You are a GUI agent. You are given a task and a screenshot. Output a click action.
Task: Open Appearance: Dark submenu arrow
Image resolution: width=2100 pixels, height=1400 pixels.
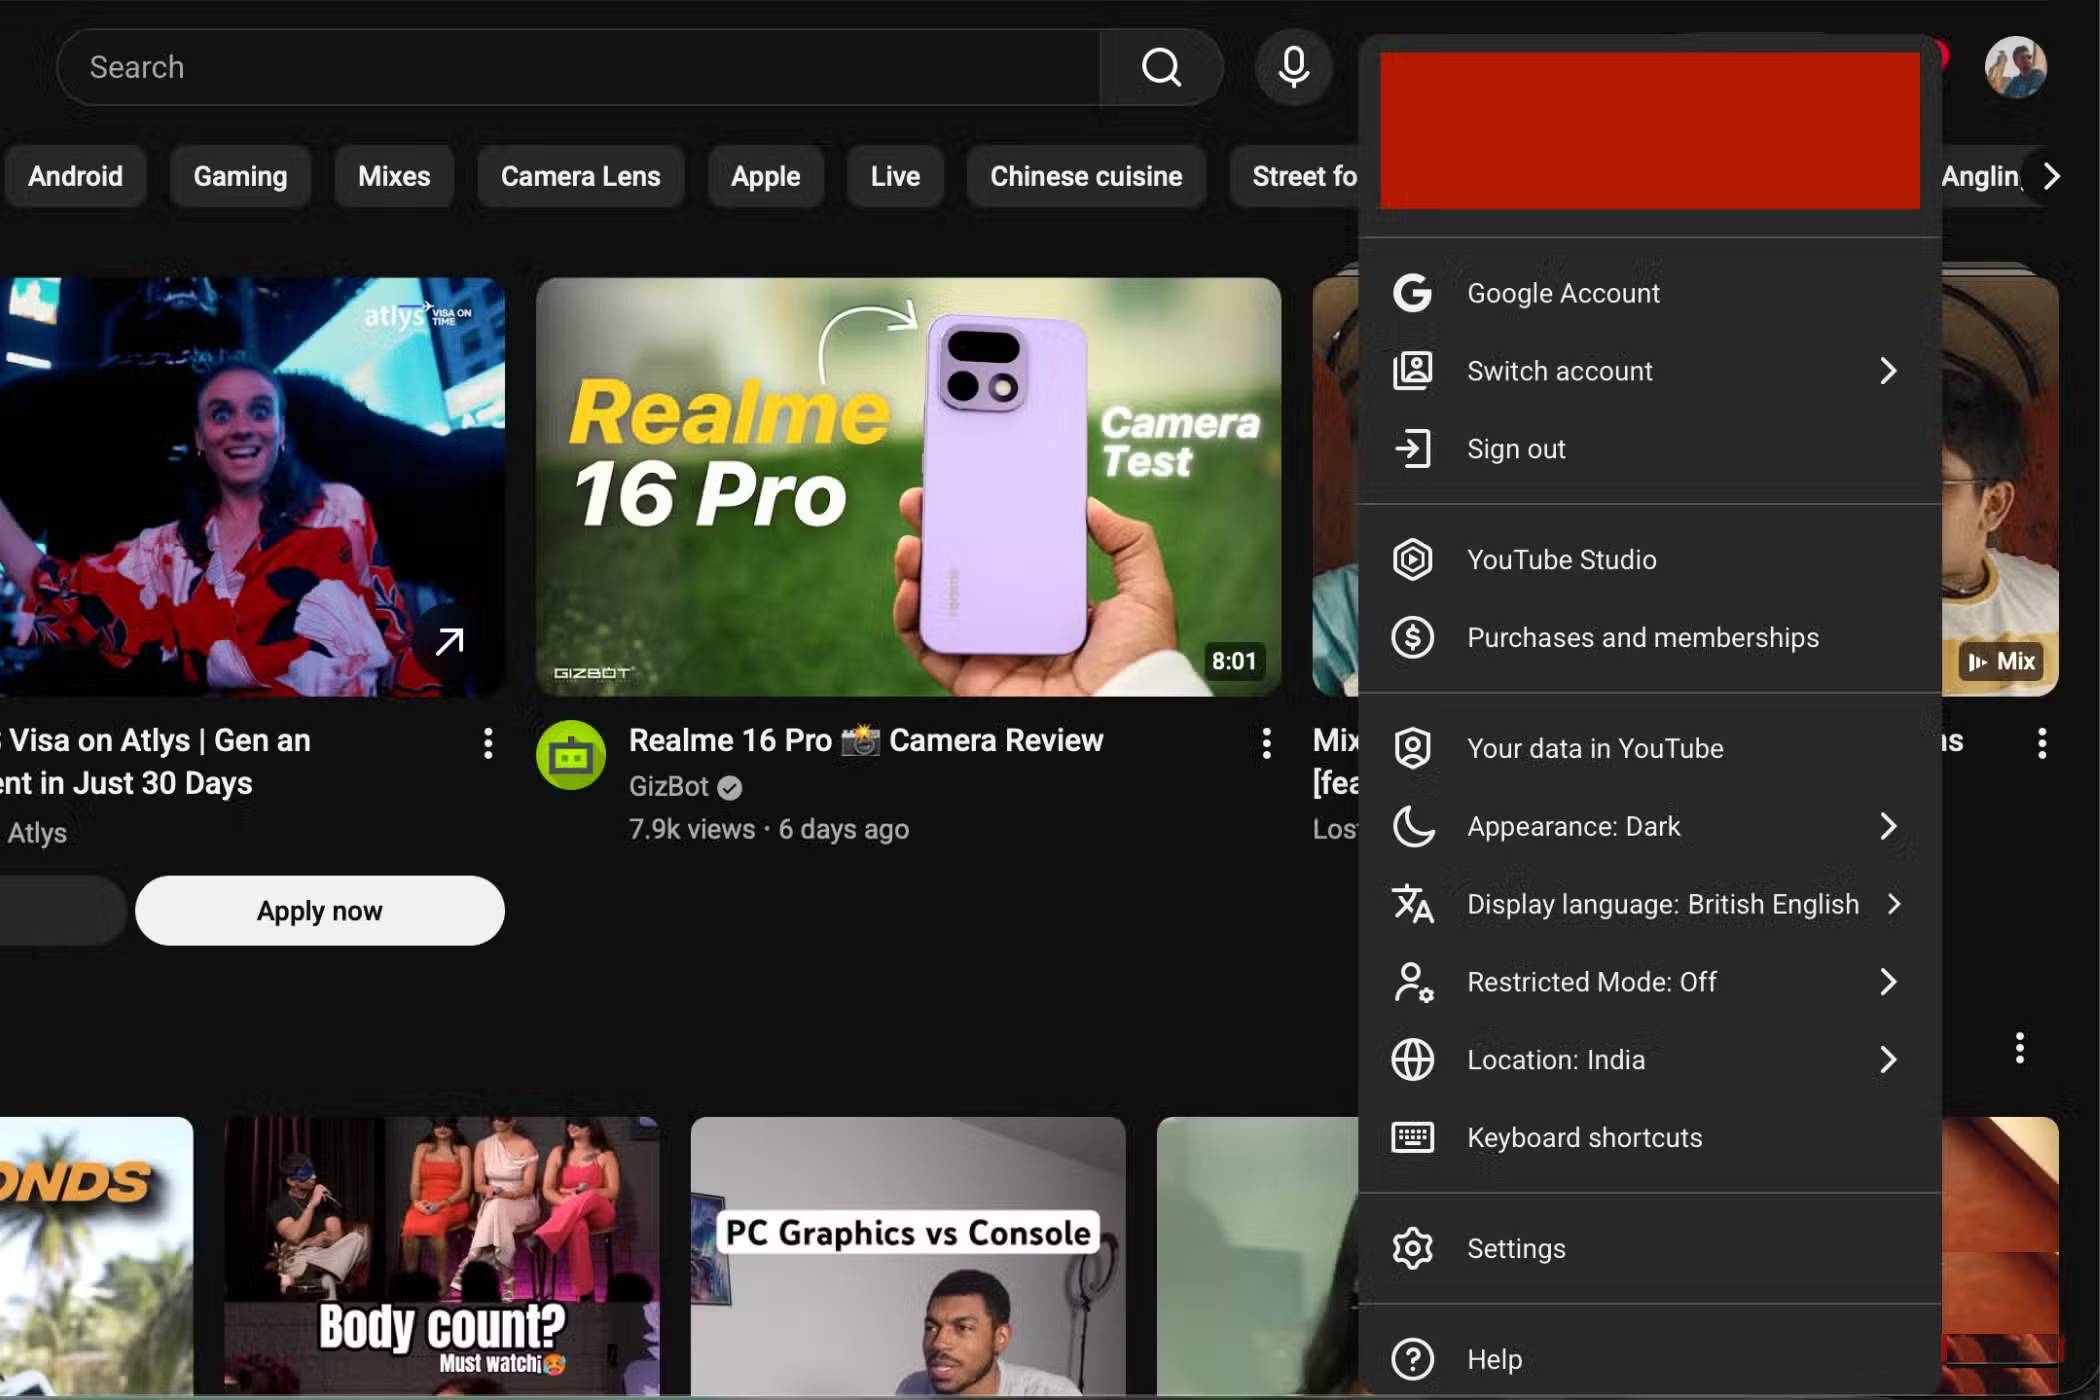1888,826
